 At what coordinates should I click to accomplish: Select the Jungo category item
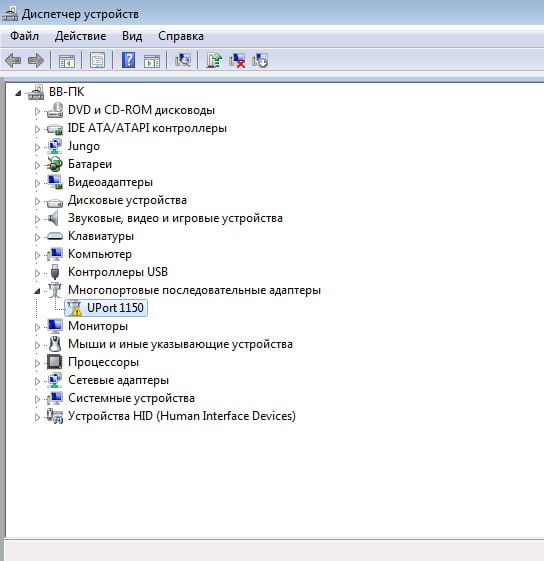coord(84,146)
